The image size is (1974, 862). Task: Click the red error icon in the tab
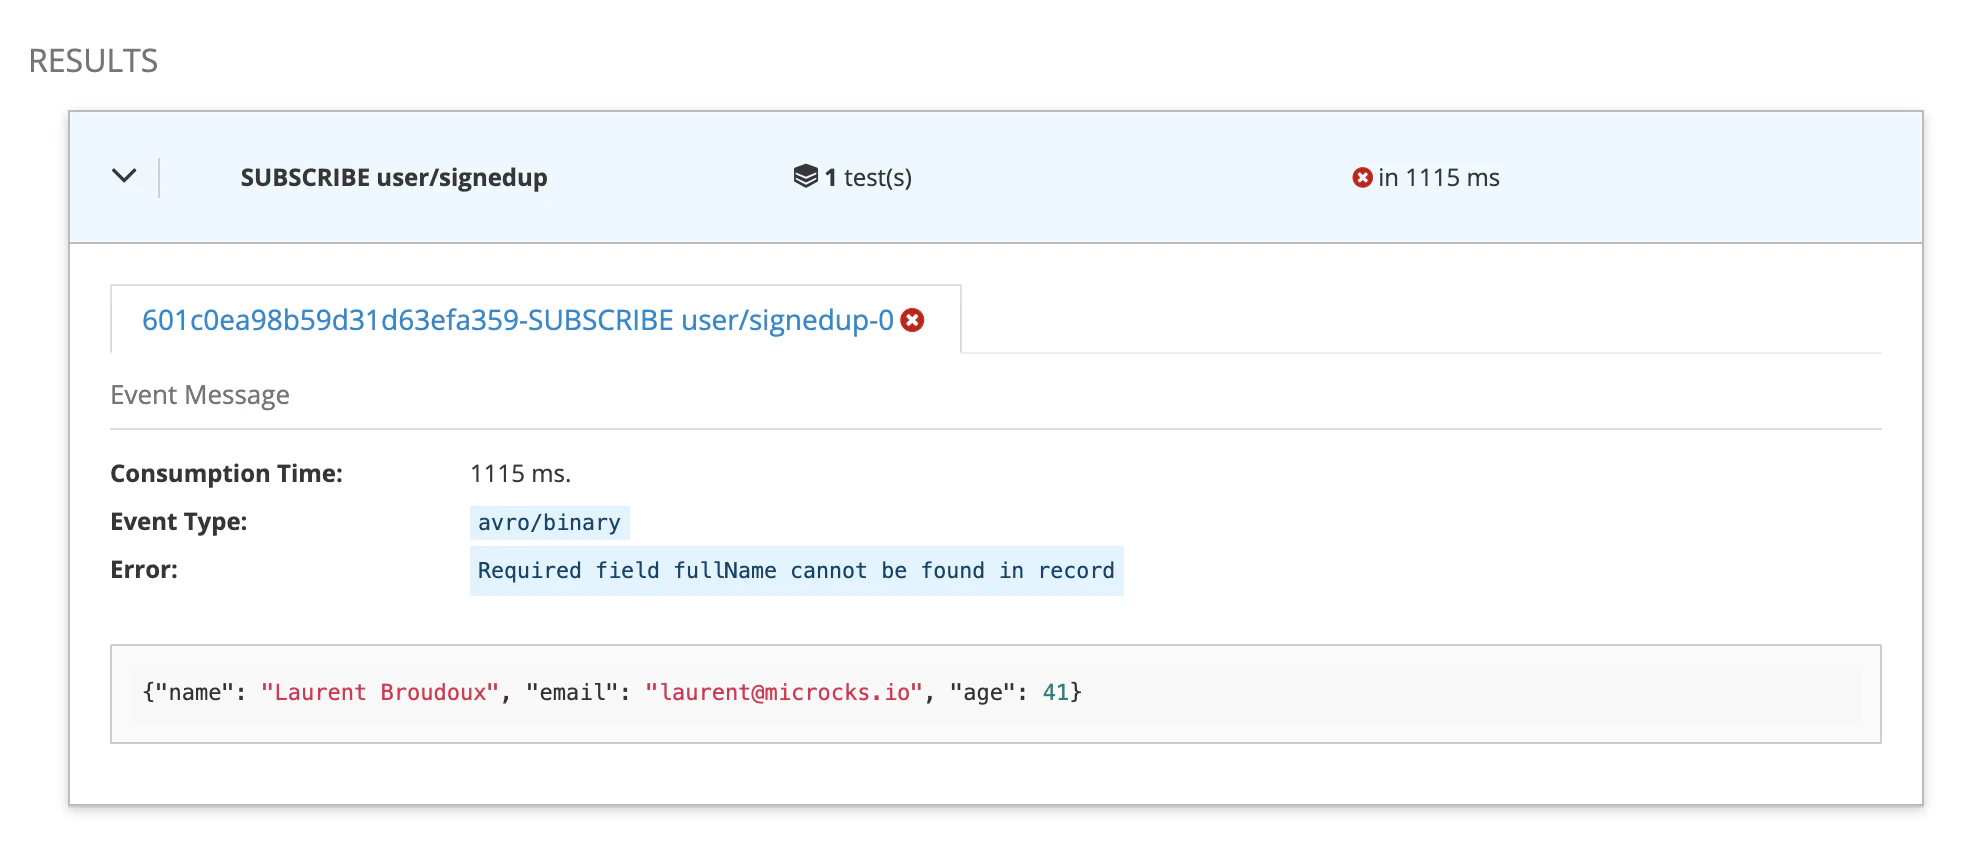(x=912, y=320)
